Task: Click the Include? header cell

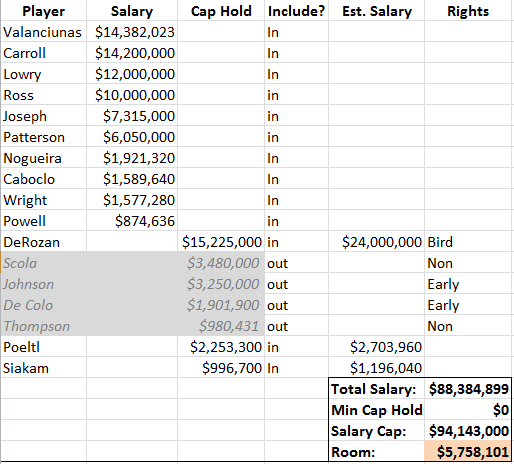Action: (296, 11)
